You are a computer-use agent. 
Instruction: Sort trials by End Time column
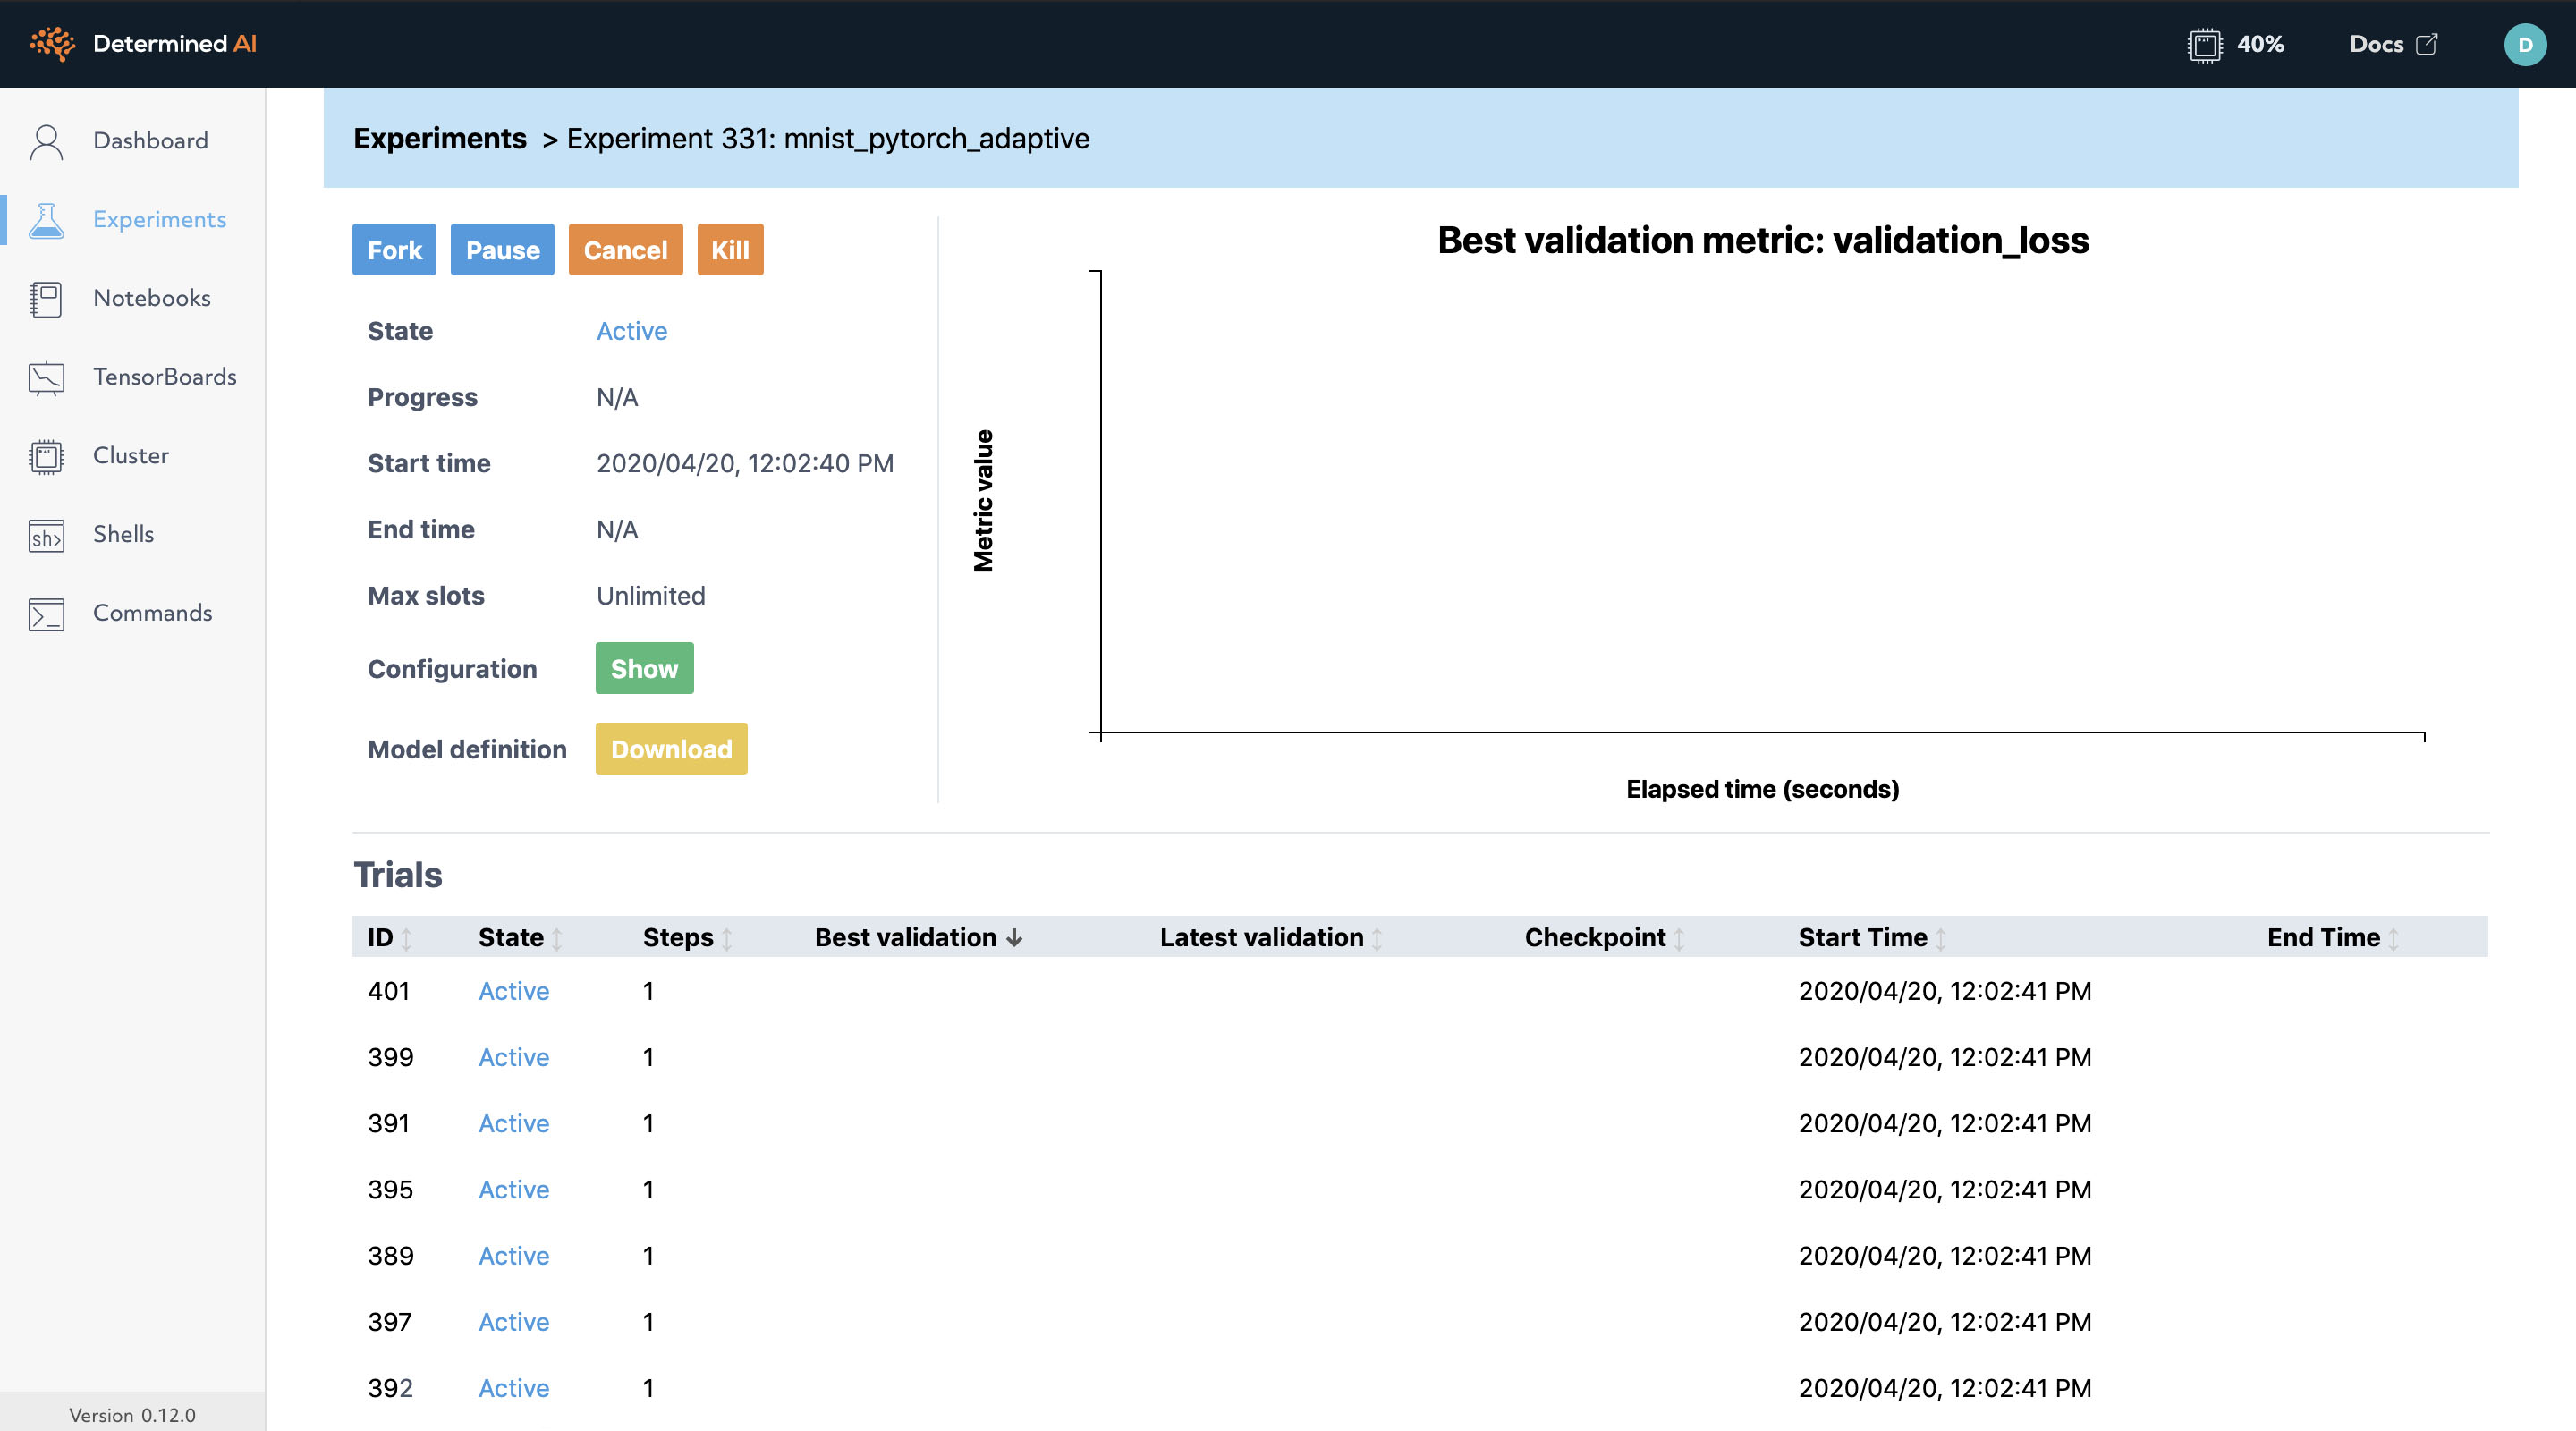coord(2333,938)
